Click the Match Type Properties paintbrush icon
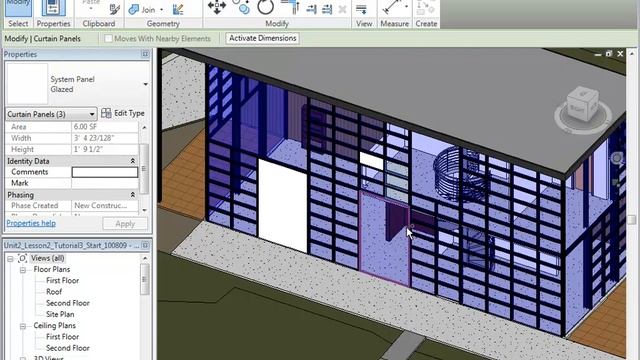 [115, 9]
